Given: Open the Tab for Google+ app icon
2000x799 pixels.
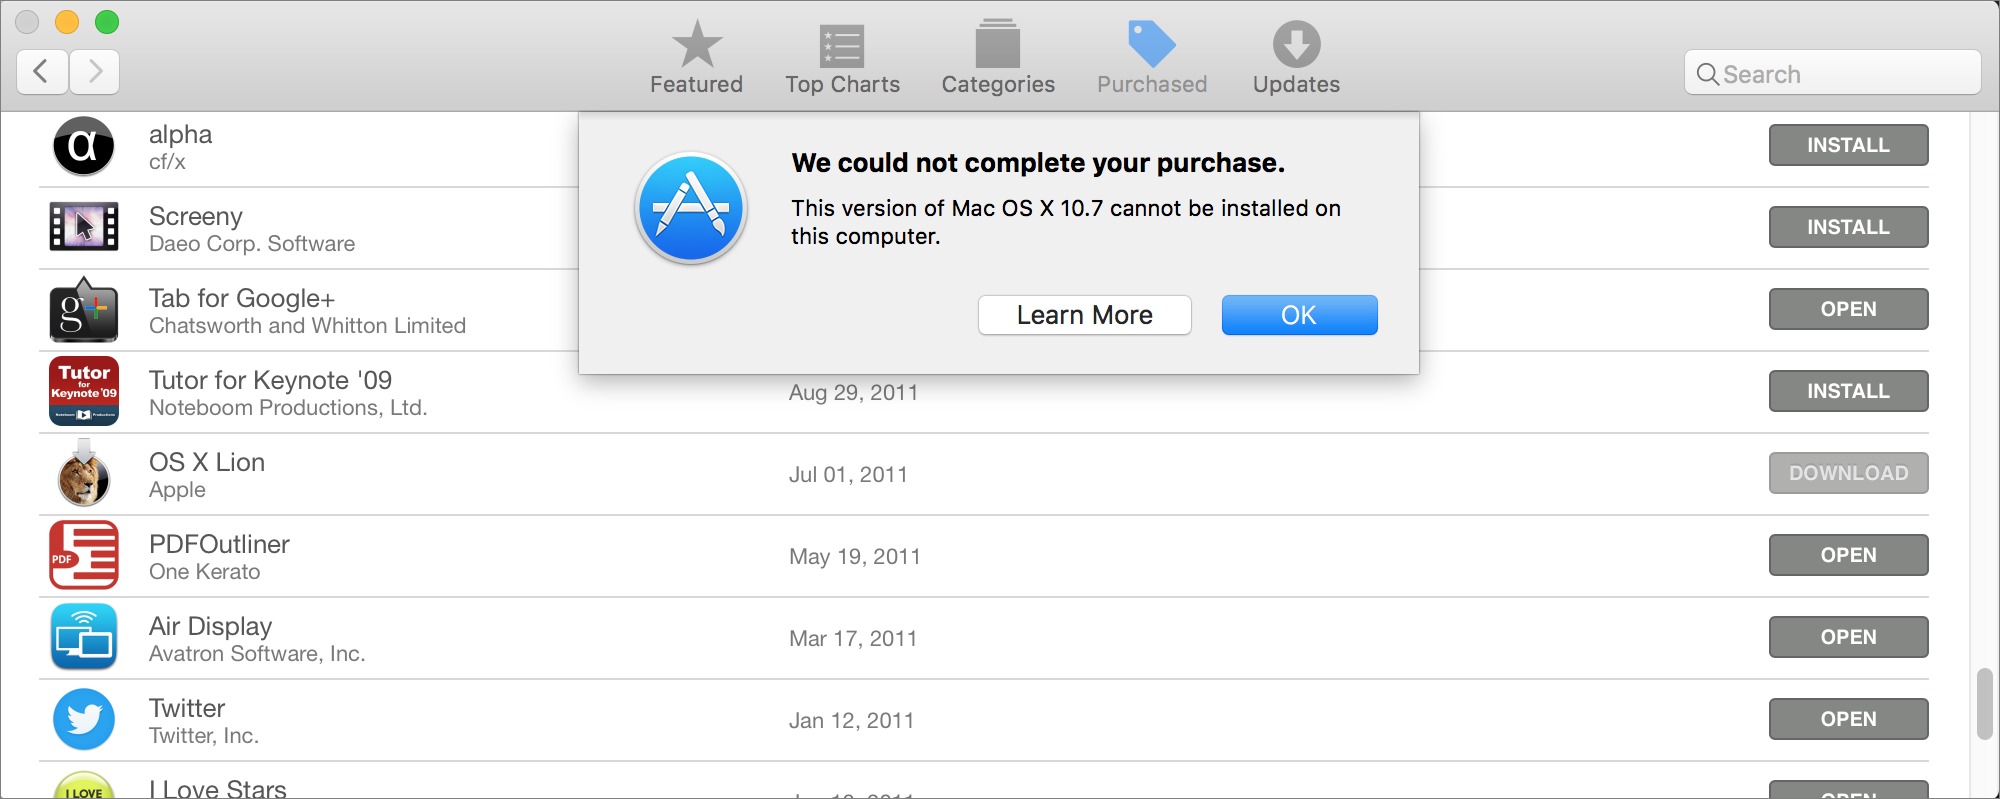Looking at the screenshot, I should [x=83, y=309].
